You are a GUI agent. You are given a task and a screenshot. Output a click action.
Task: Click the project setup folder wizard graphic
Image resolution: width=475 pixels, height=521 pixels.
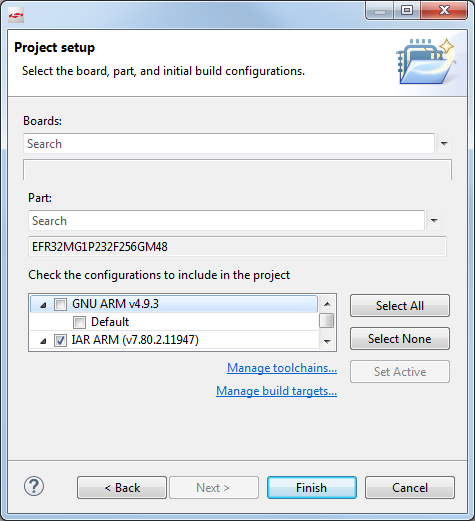[x=426, y=61]
